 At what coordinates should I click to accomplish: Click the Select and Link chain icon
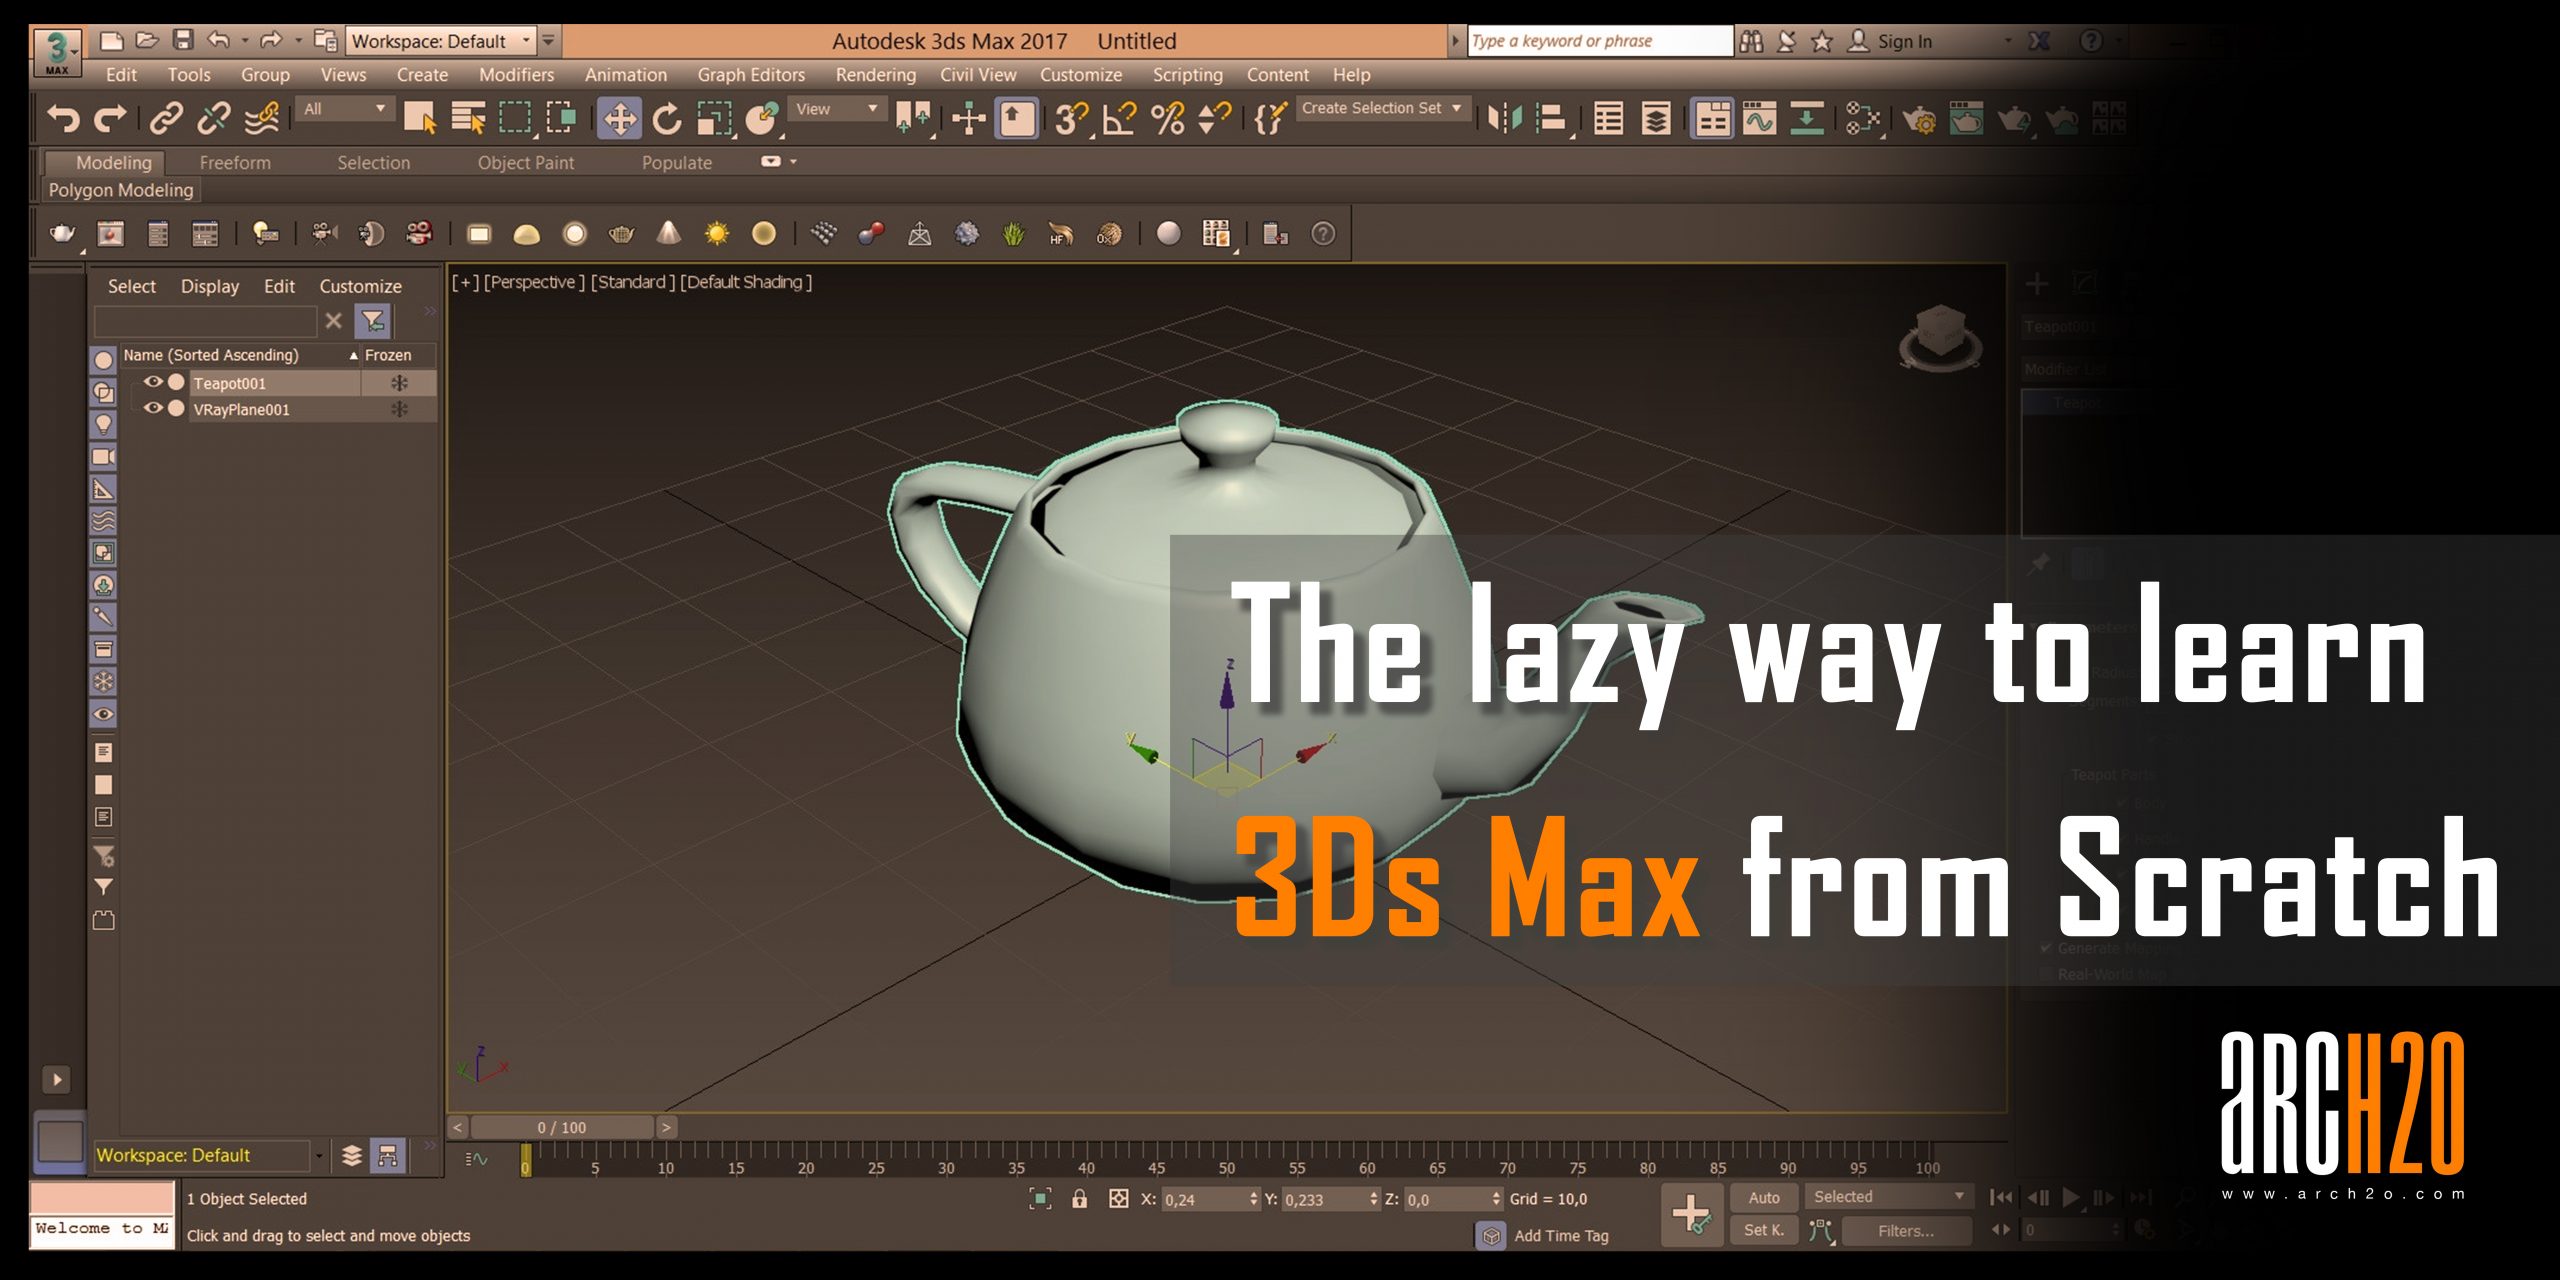(x=166, y=119)
